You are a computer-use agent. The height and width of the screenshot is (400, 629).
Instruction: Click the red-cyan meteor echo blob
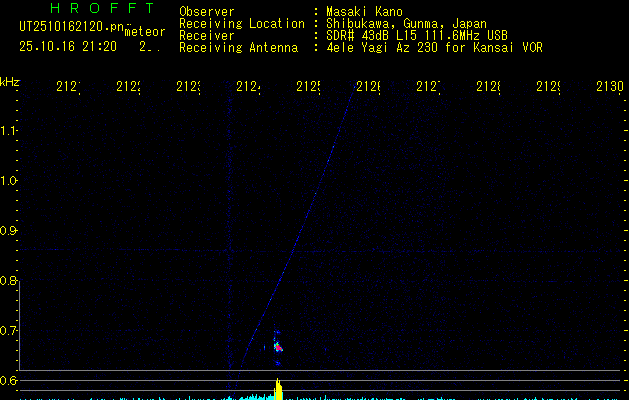coord(279,347)
